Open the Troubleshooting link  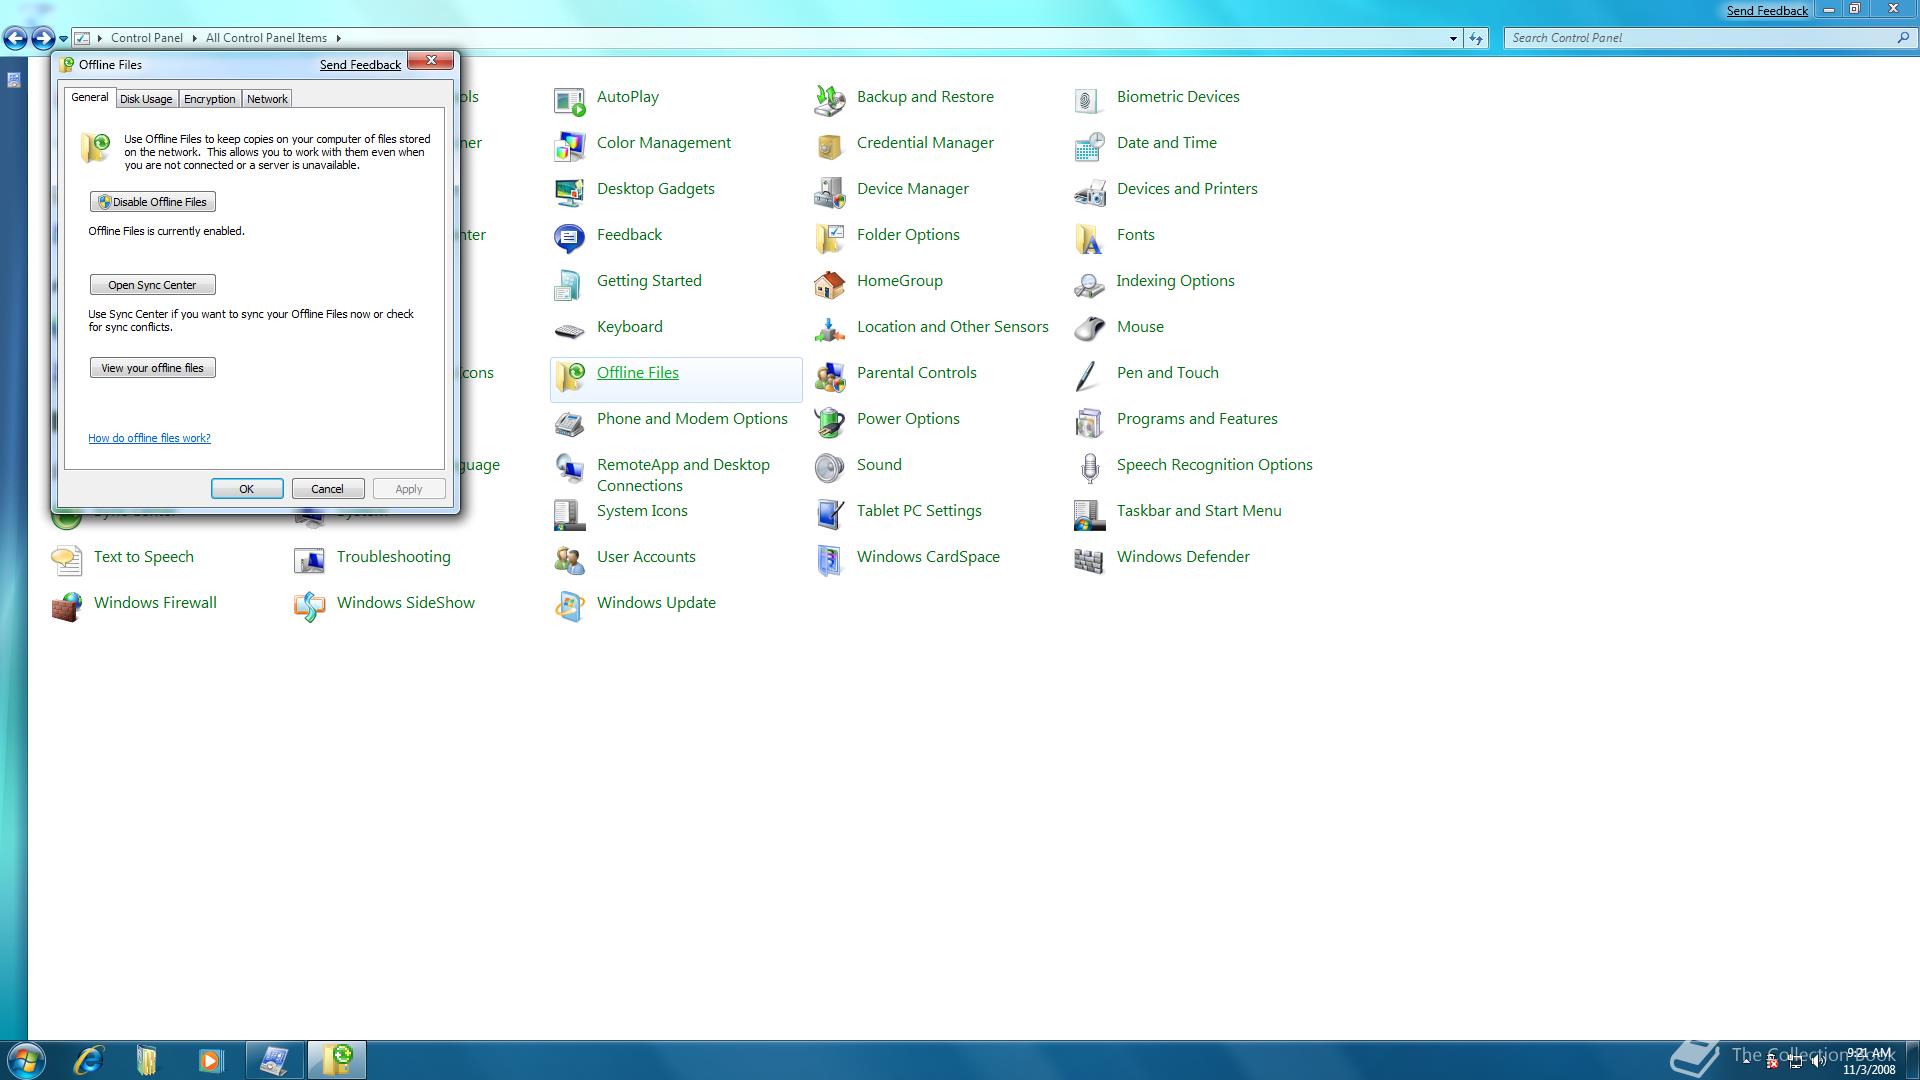coord(394,557)
